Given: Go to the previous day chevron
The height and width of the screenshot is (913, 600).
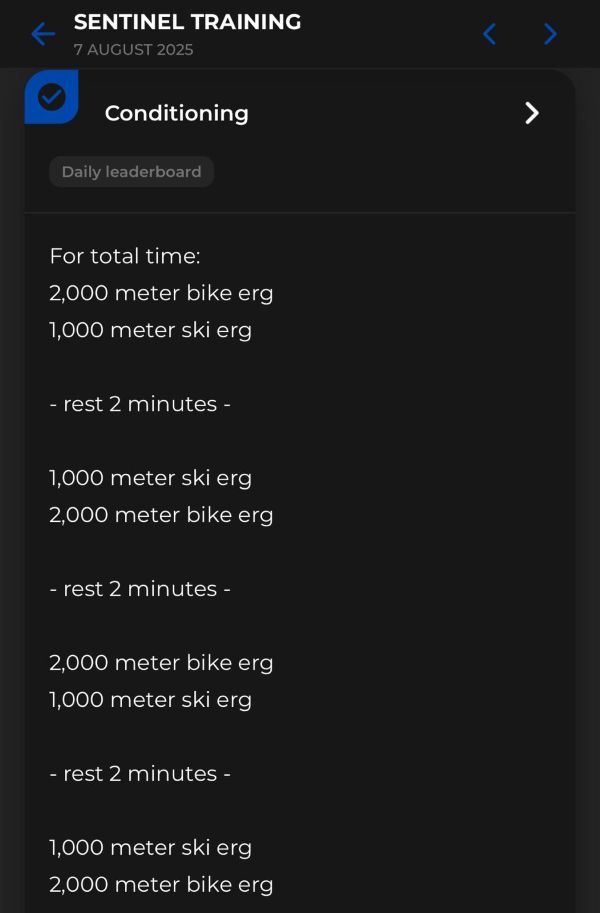Looking at the screenshot, I should pyautogui.click(x=489, y=34).
